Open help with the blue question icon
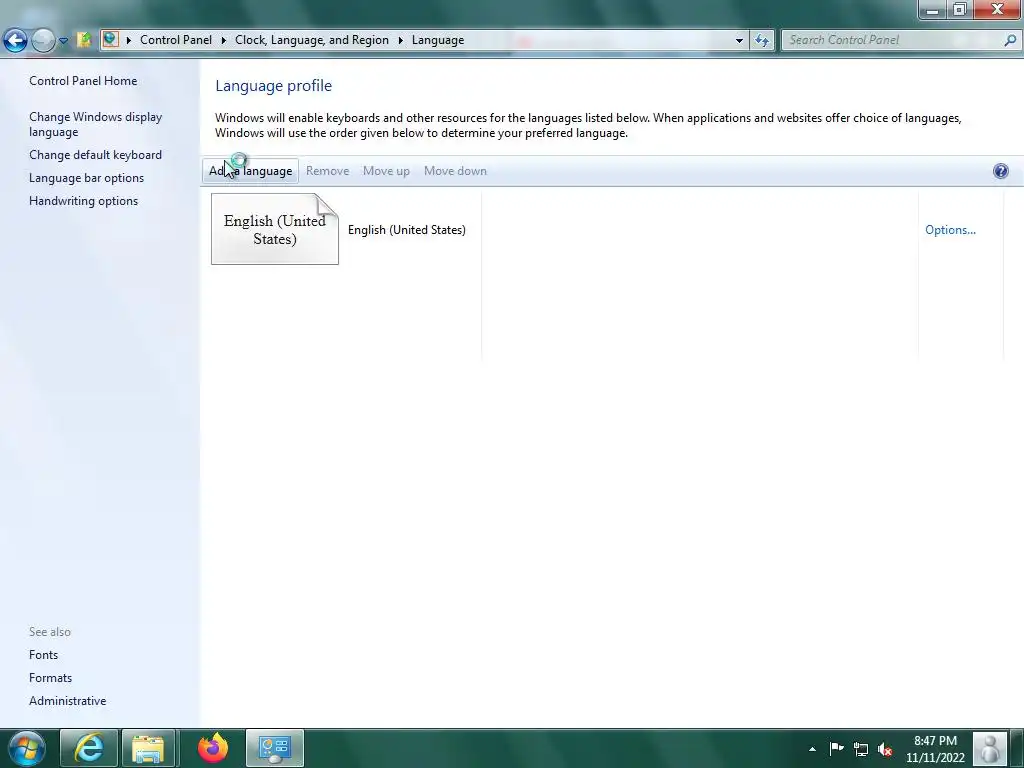The height and width of the screenshot is (768, 1024). click(x=1000, y=171)
